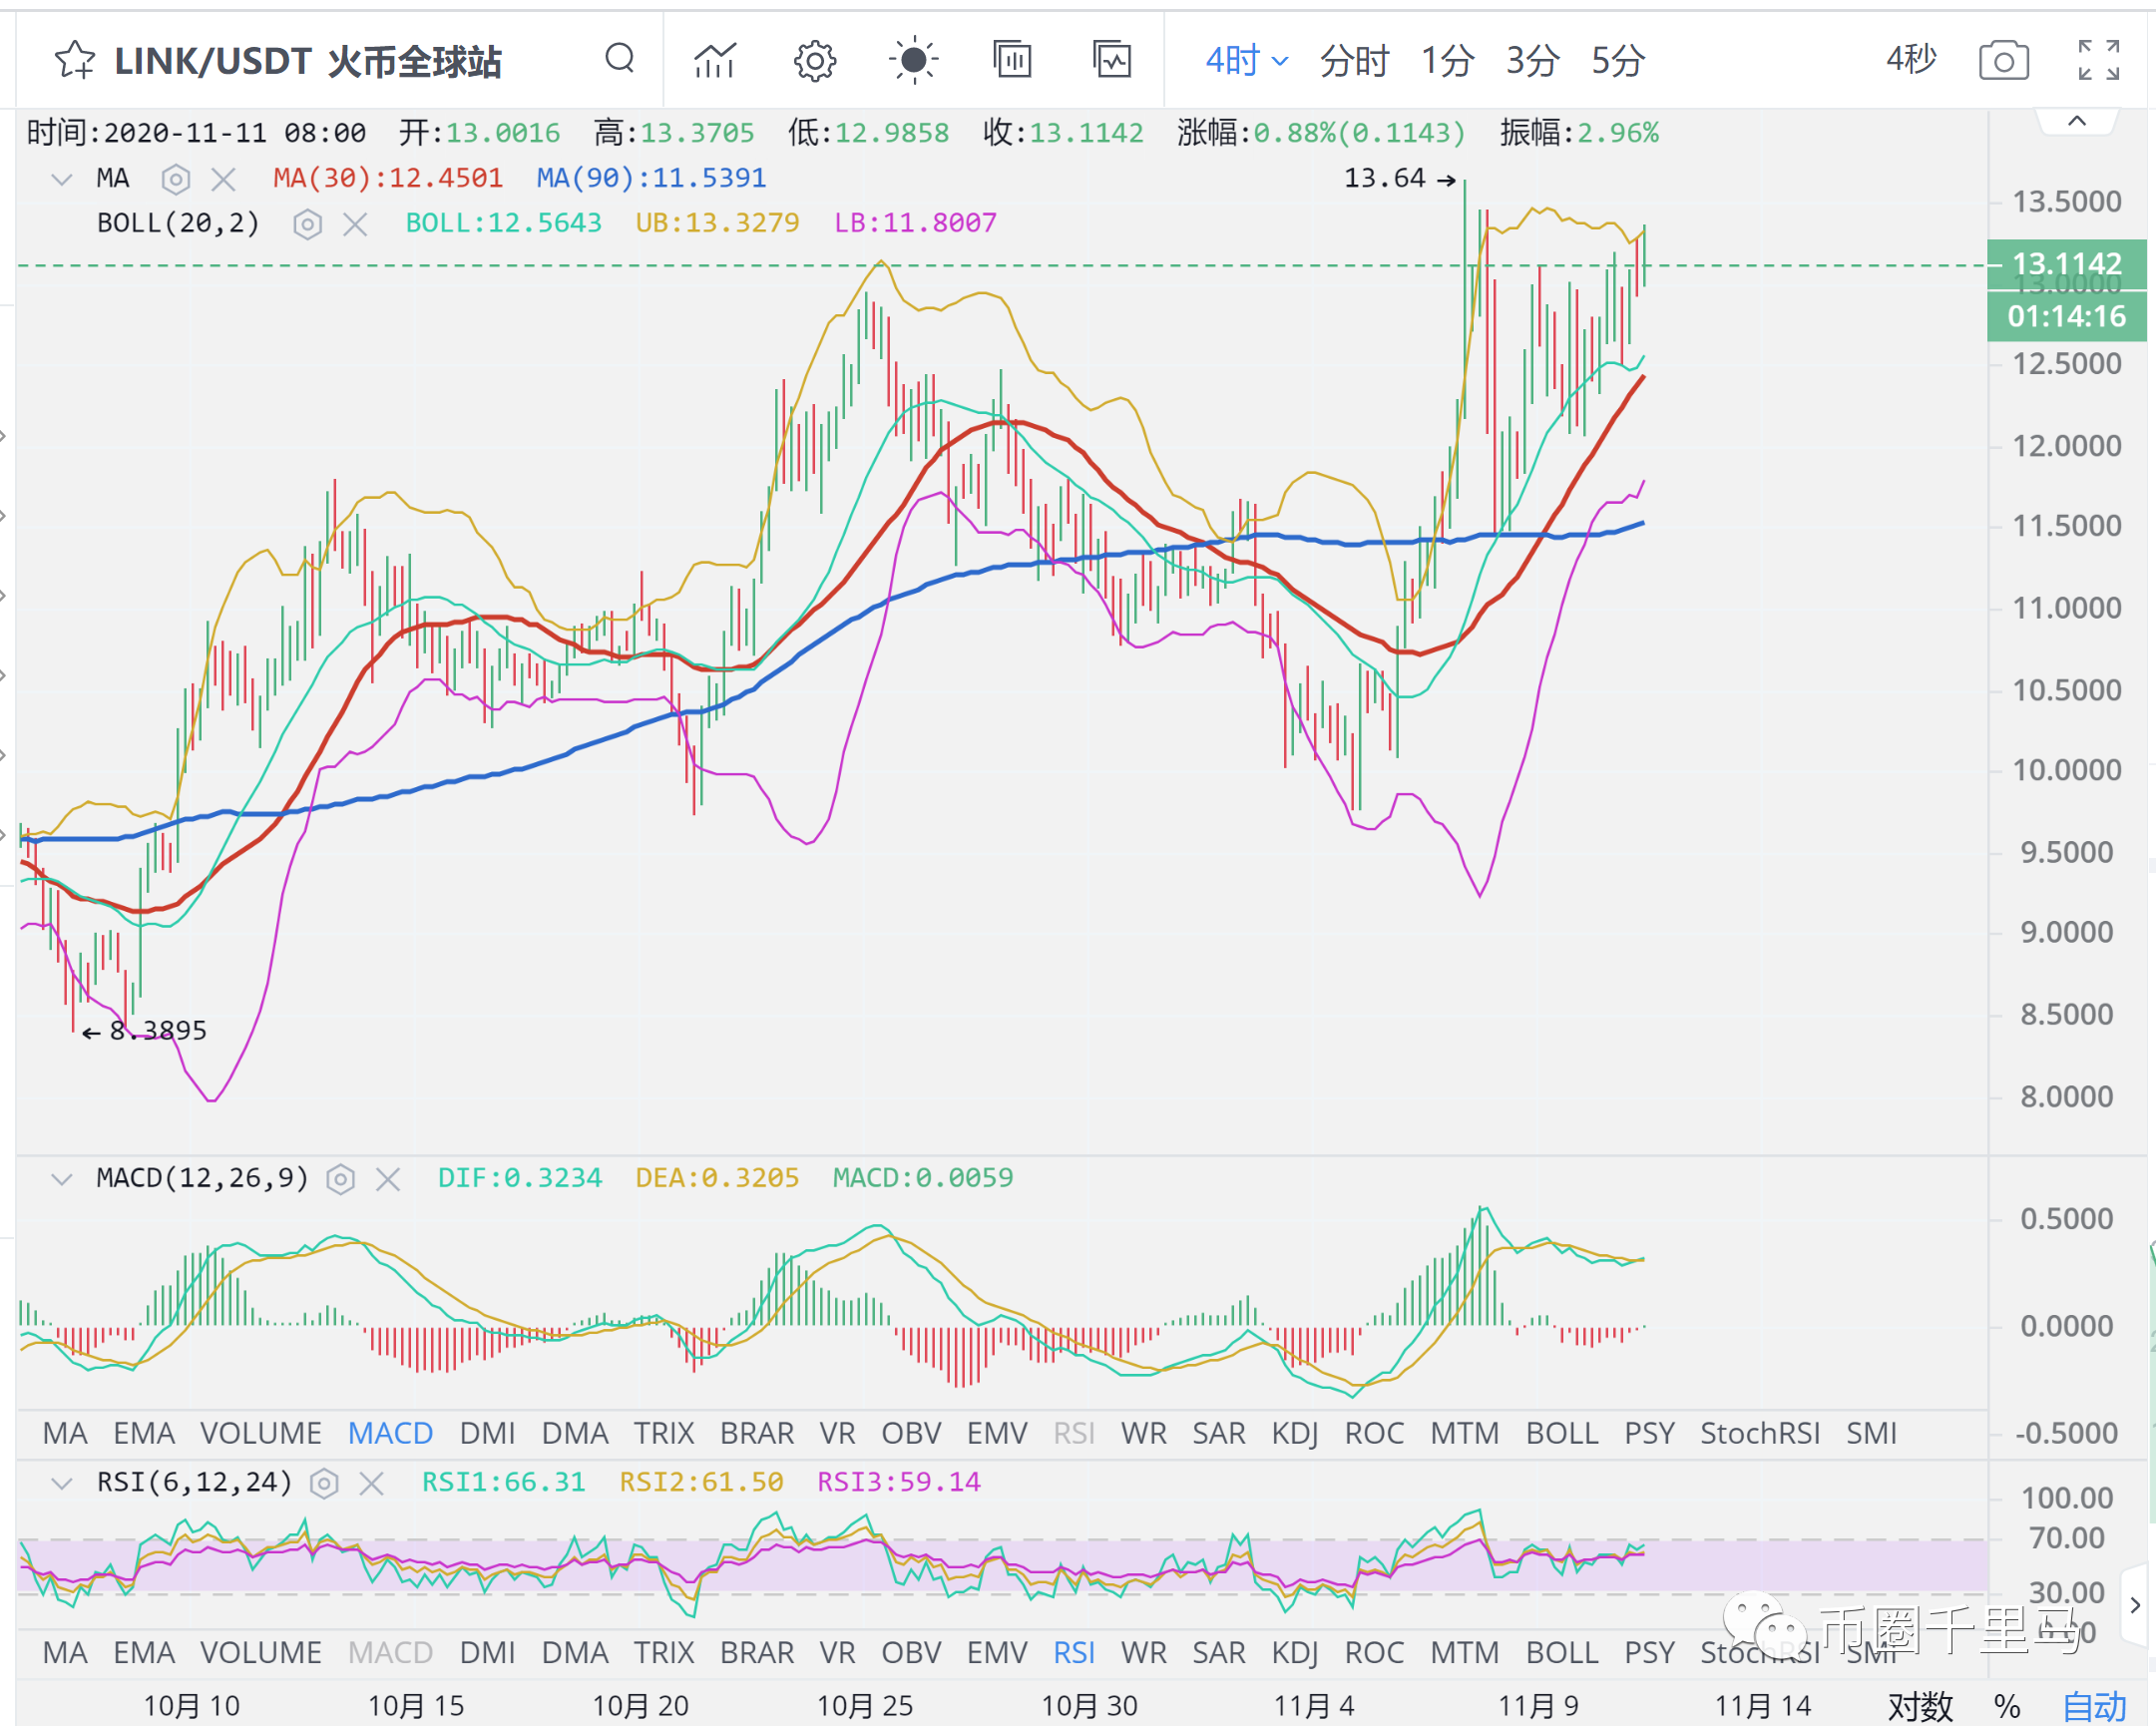The image size is (2156, 1726).
Task: Select StochRSI in the MACD panel indicator row
Action: (x=1760, y=1432)
